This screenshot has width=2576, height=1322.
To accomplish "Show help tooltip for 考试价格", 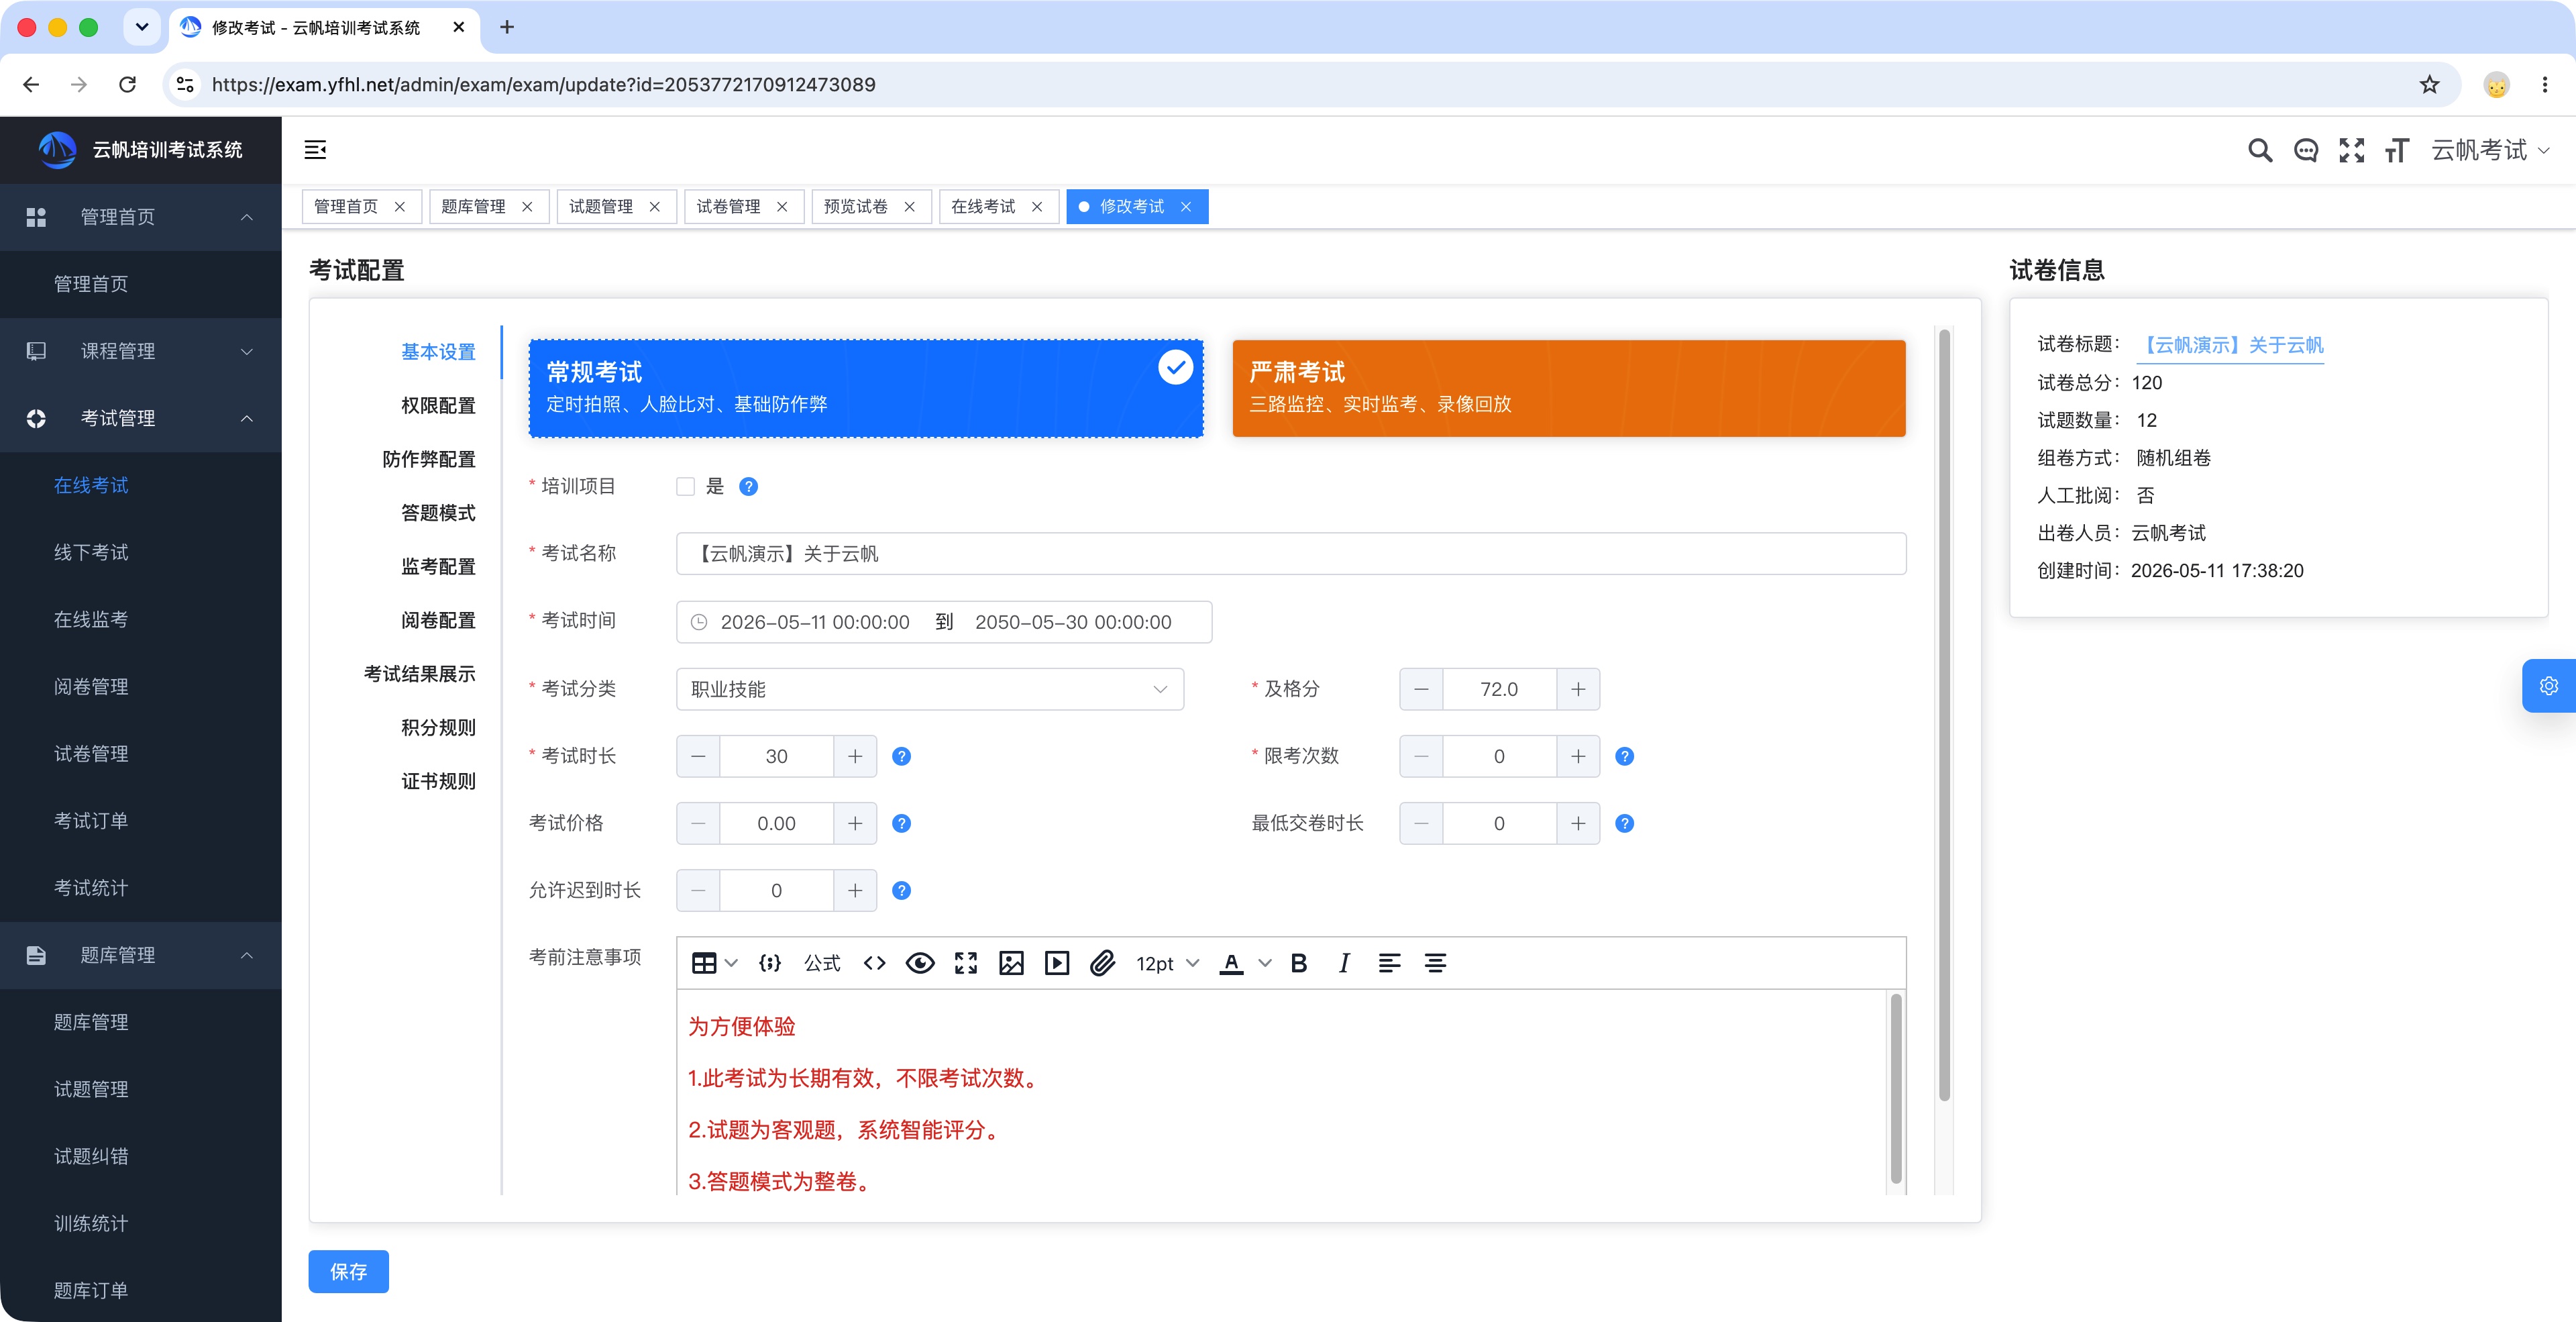I will pyautogui.click(x=901, y=823).
